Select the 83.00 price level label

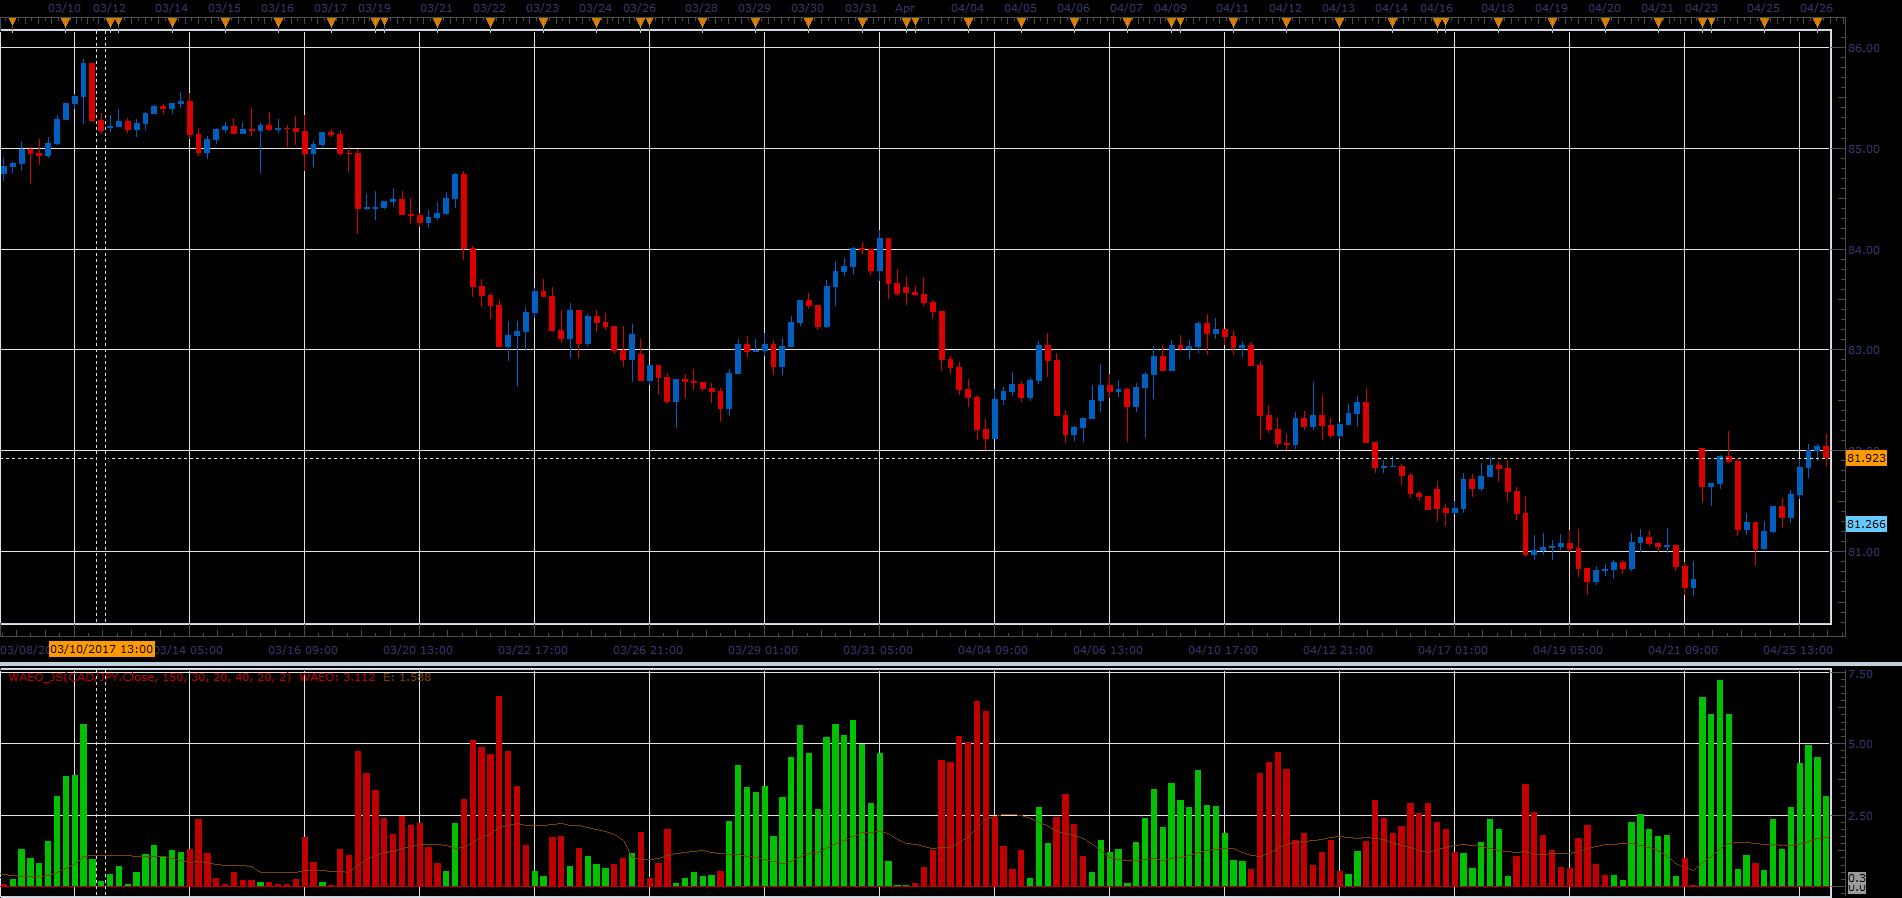click(x=1864, y=350)
